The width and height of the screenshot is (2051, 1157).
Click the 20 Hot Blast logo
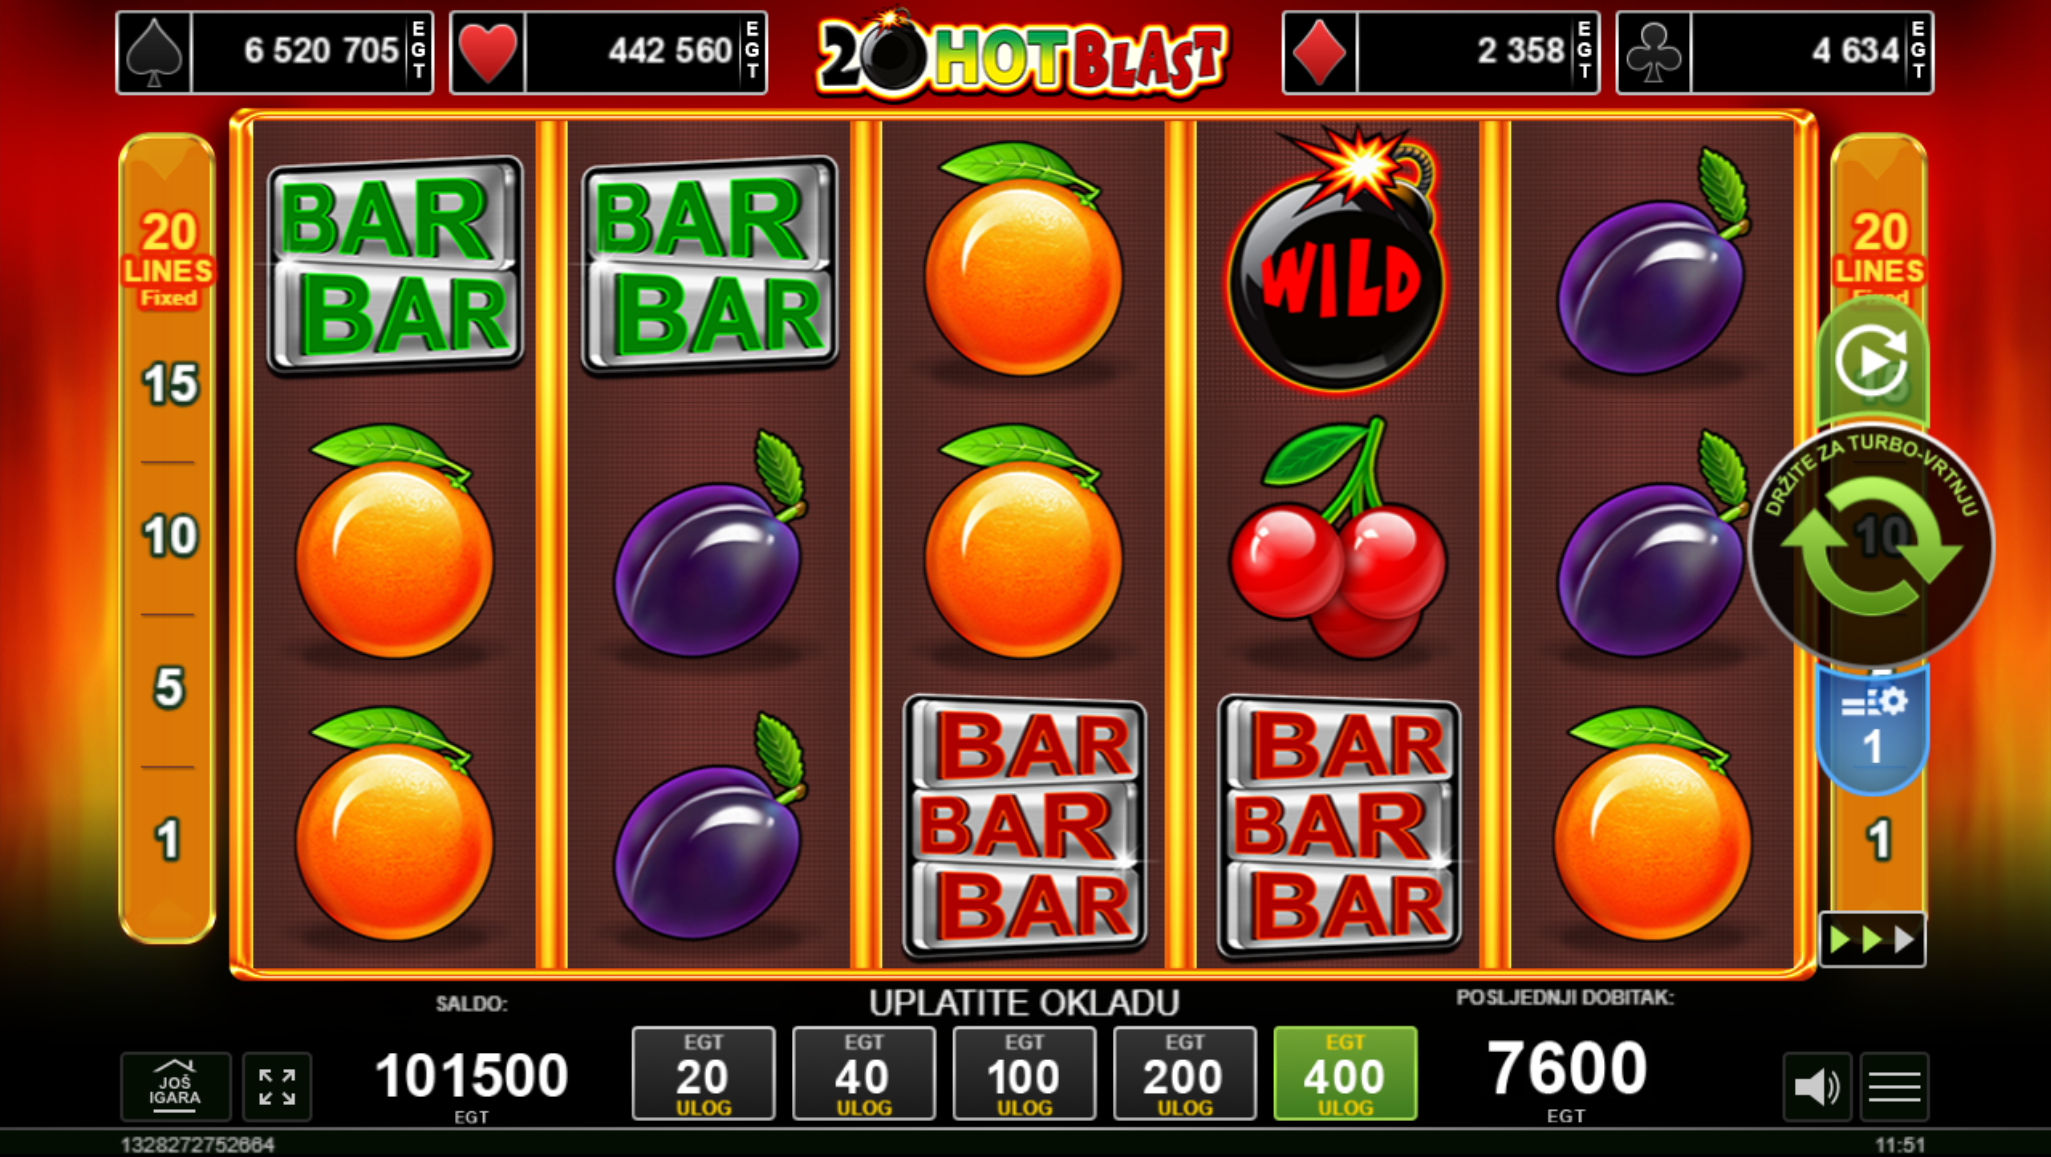(1022, 56)
